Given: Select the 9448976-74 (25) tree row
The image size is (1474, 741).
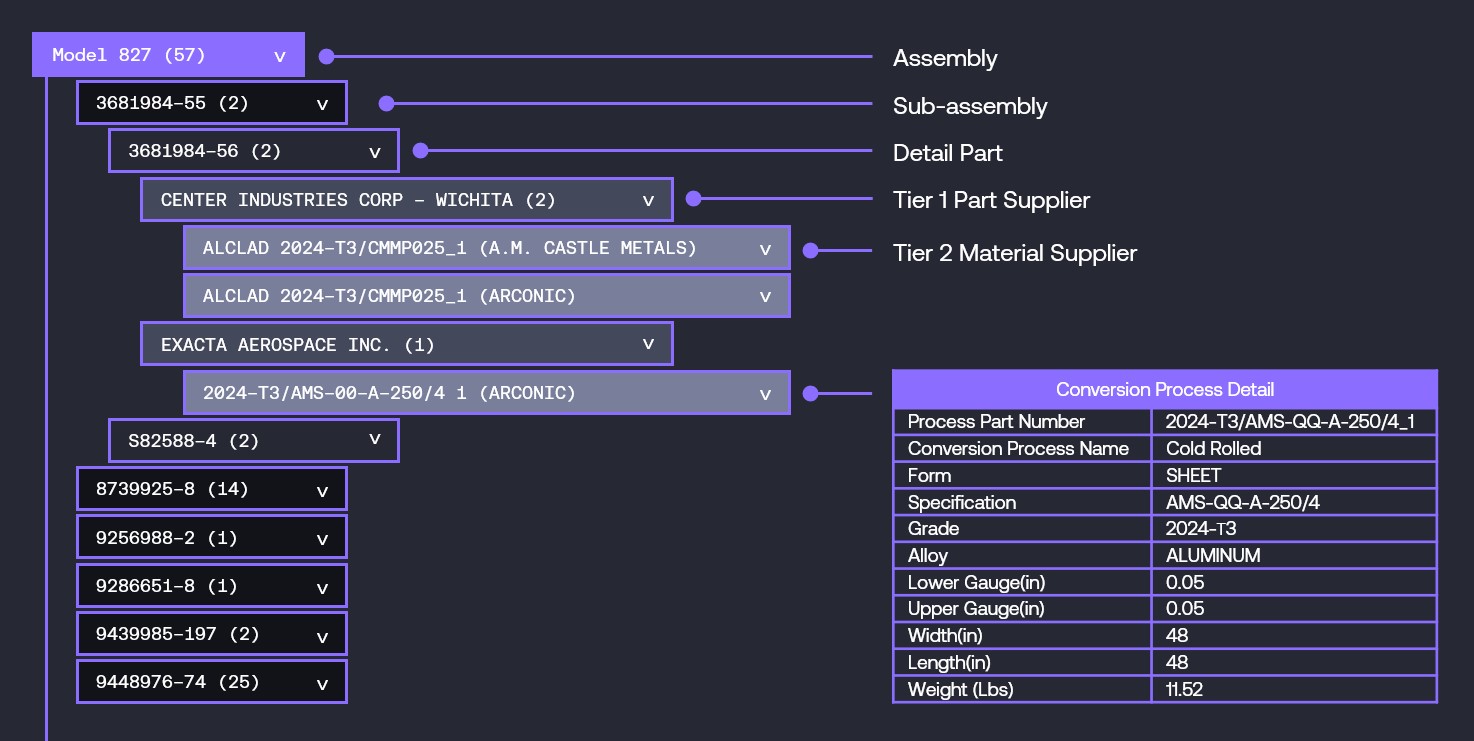Looking at the screenshot, I should point(212,682).
